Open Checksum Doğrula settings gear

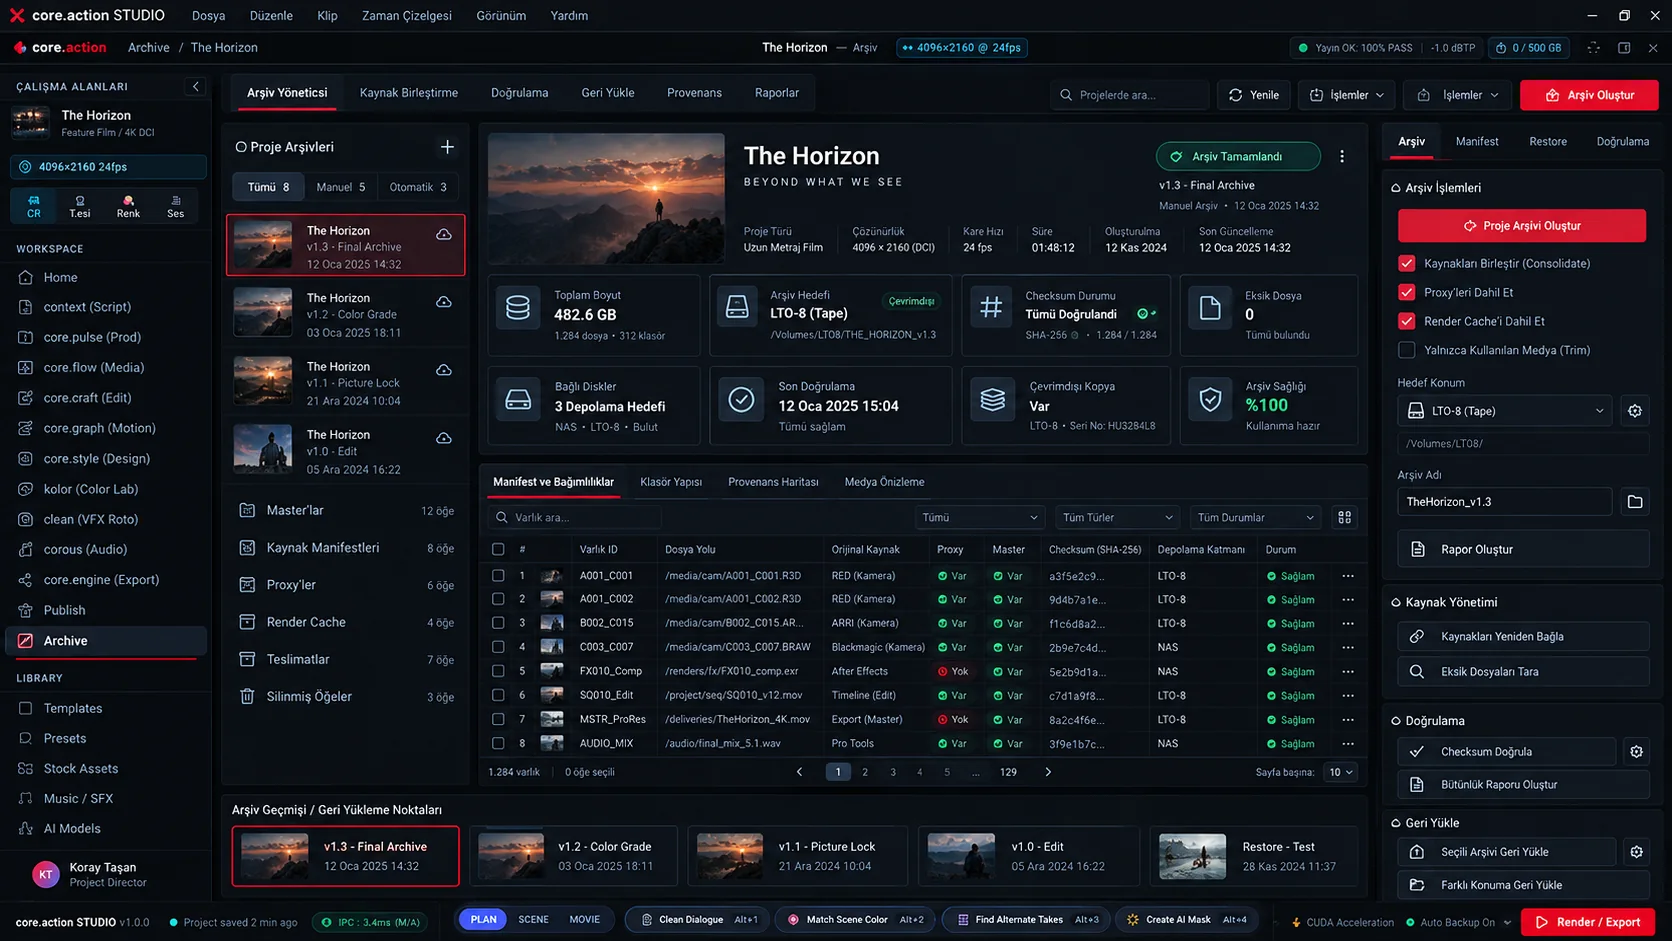(1636, 752)
